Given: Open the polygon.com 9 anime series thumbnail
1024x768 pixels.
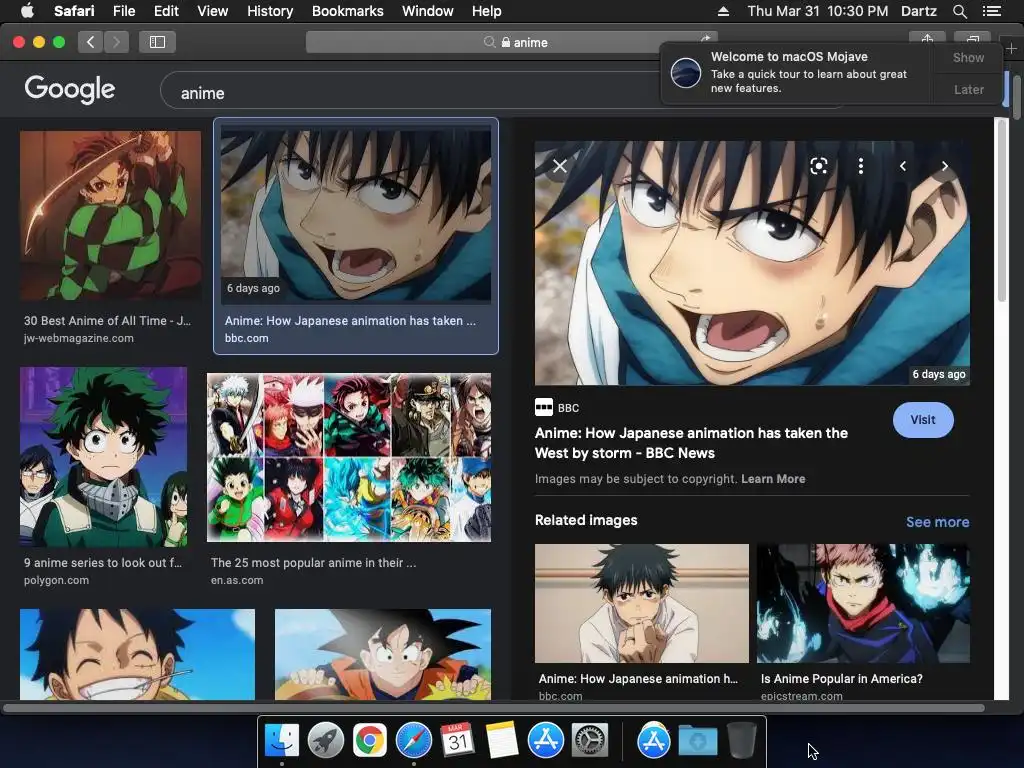Looking at the screenshot, I should point(103,456).
